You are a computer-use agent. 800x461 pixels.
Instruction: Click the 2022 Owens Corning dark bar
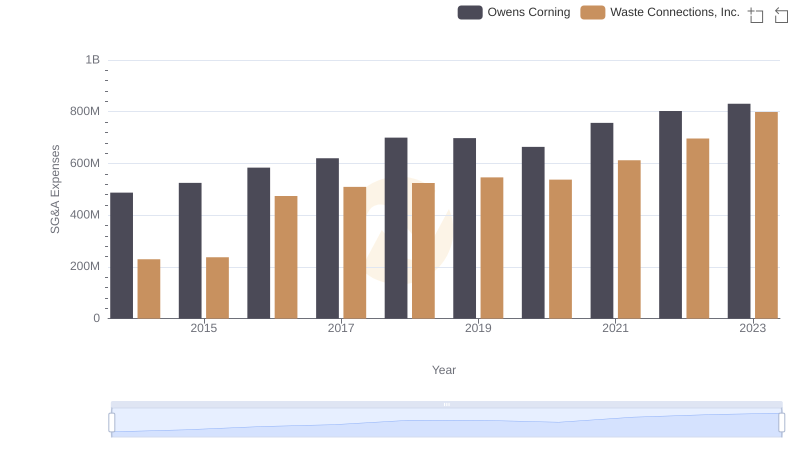[x=670, y=215]
